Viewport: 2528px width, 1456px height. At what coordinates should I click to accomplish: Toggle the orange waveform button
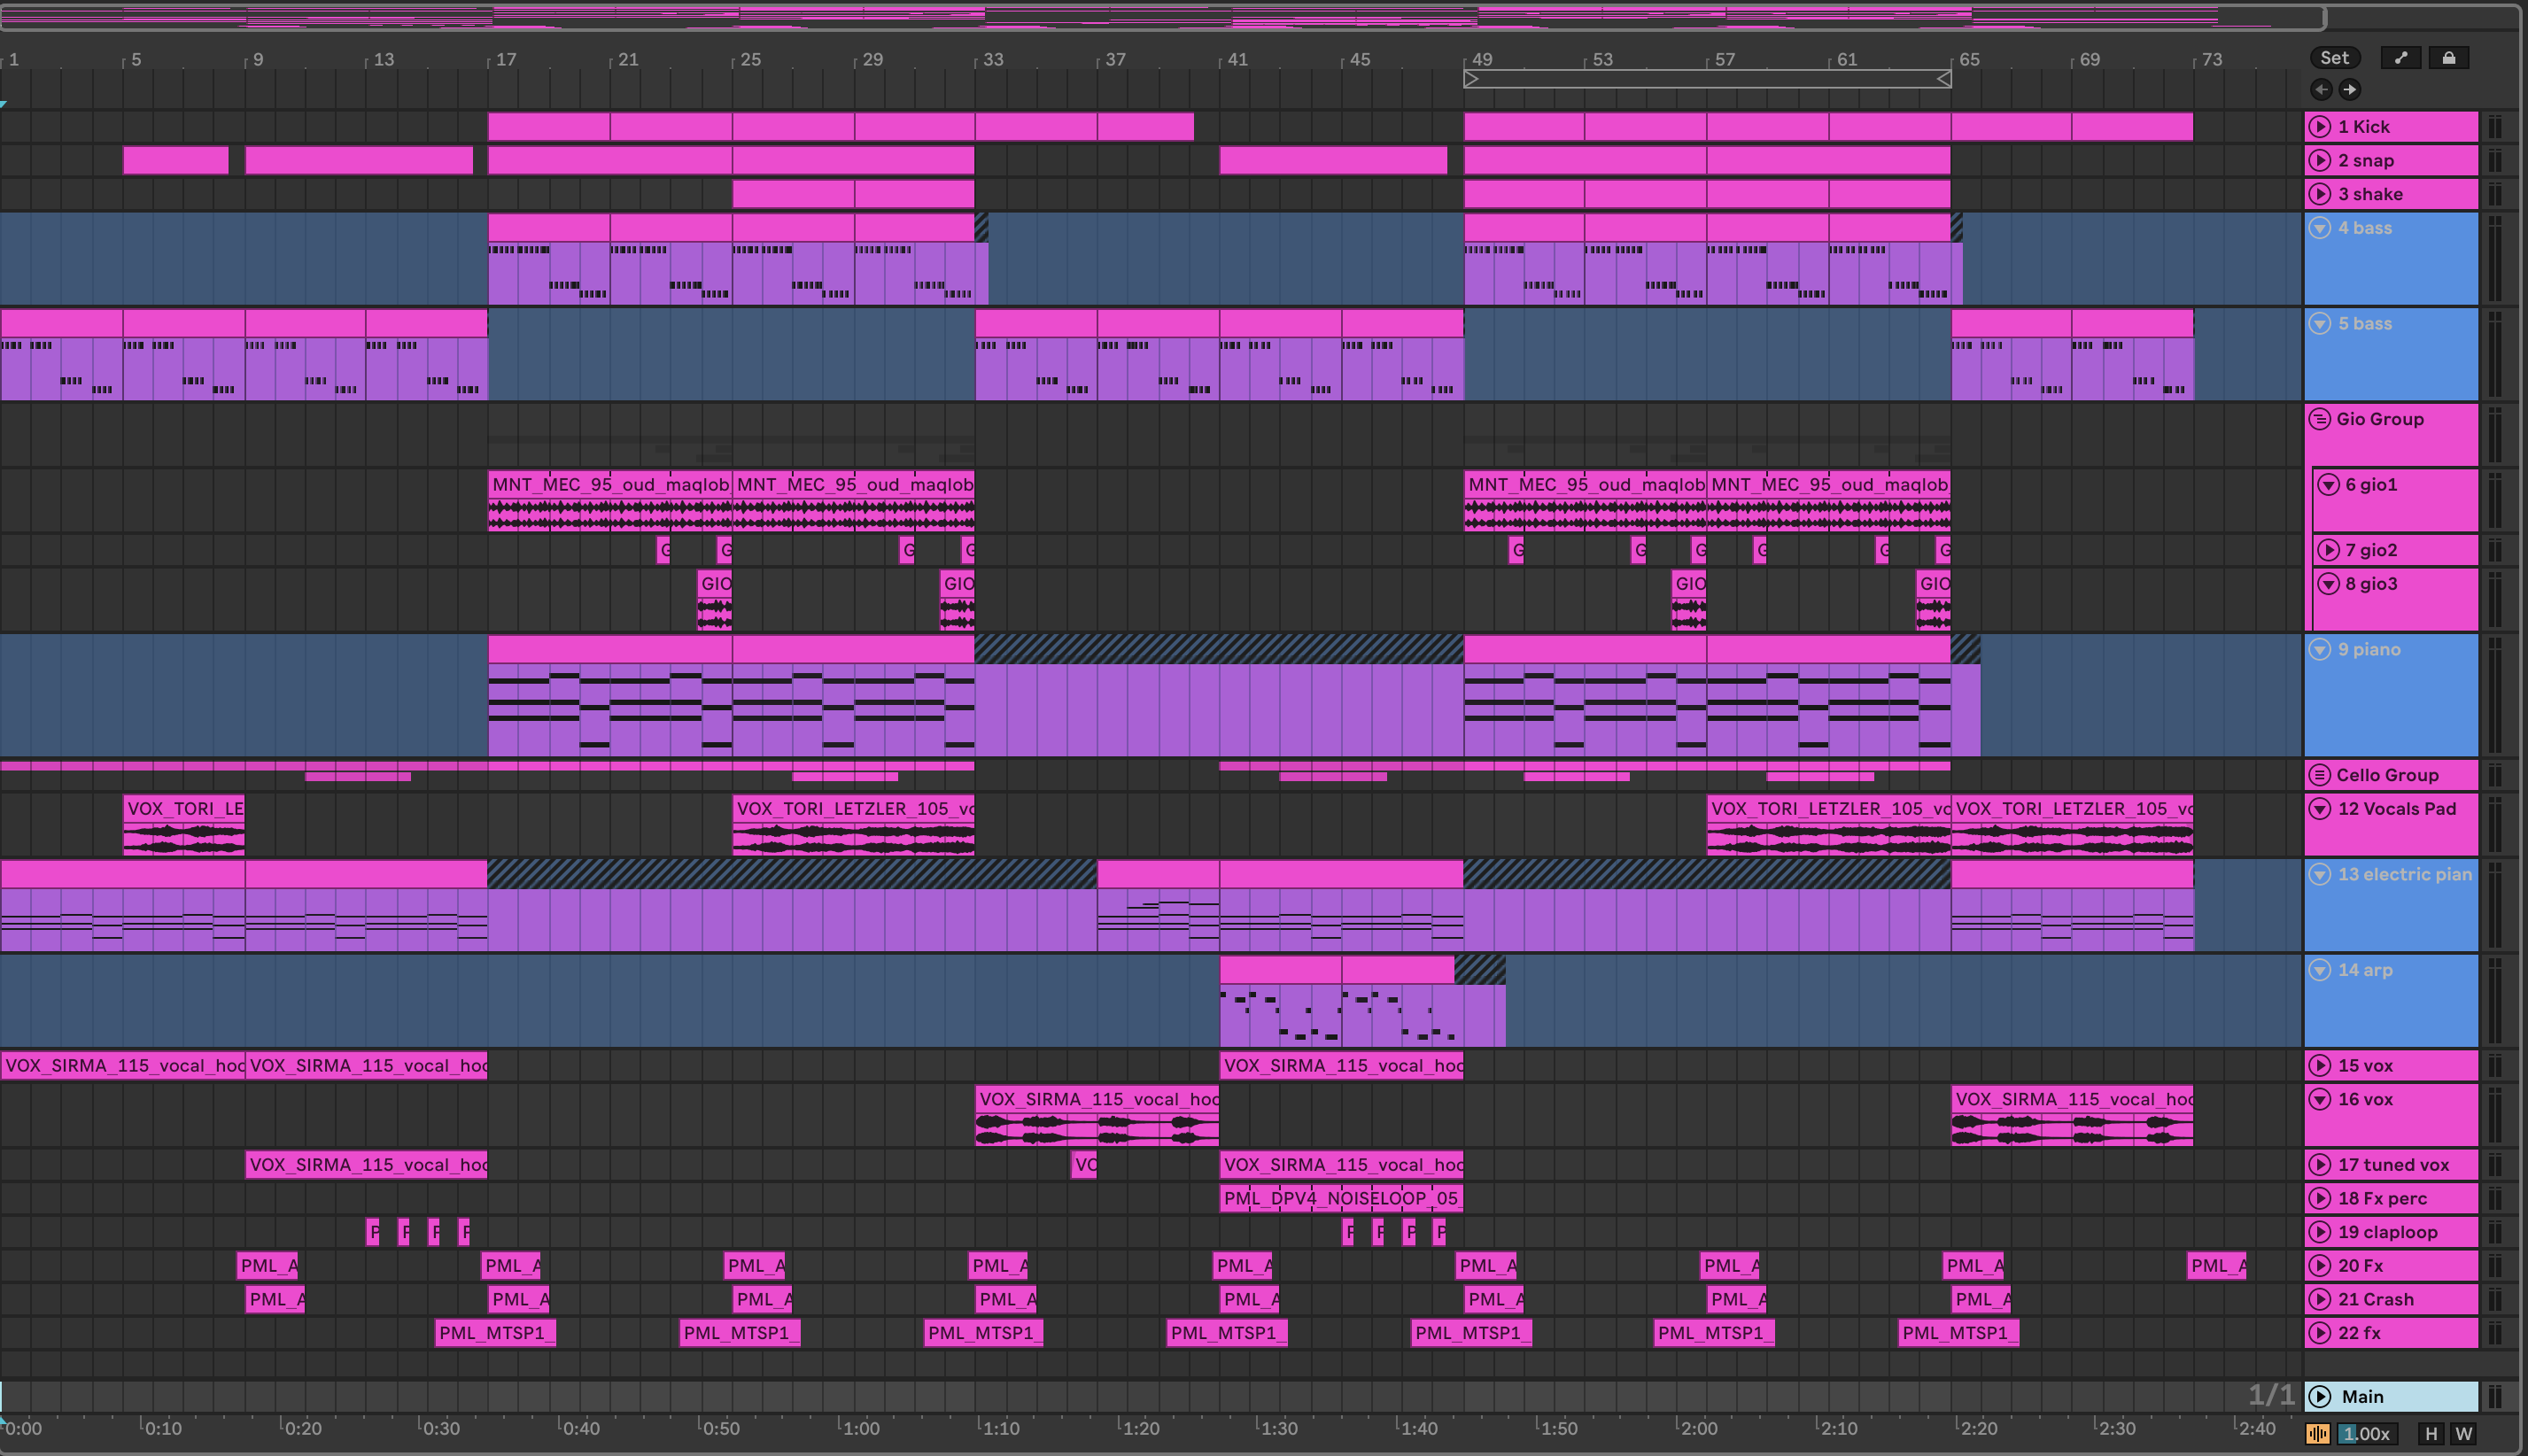(2317, 1434)
